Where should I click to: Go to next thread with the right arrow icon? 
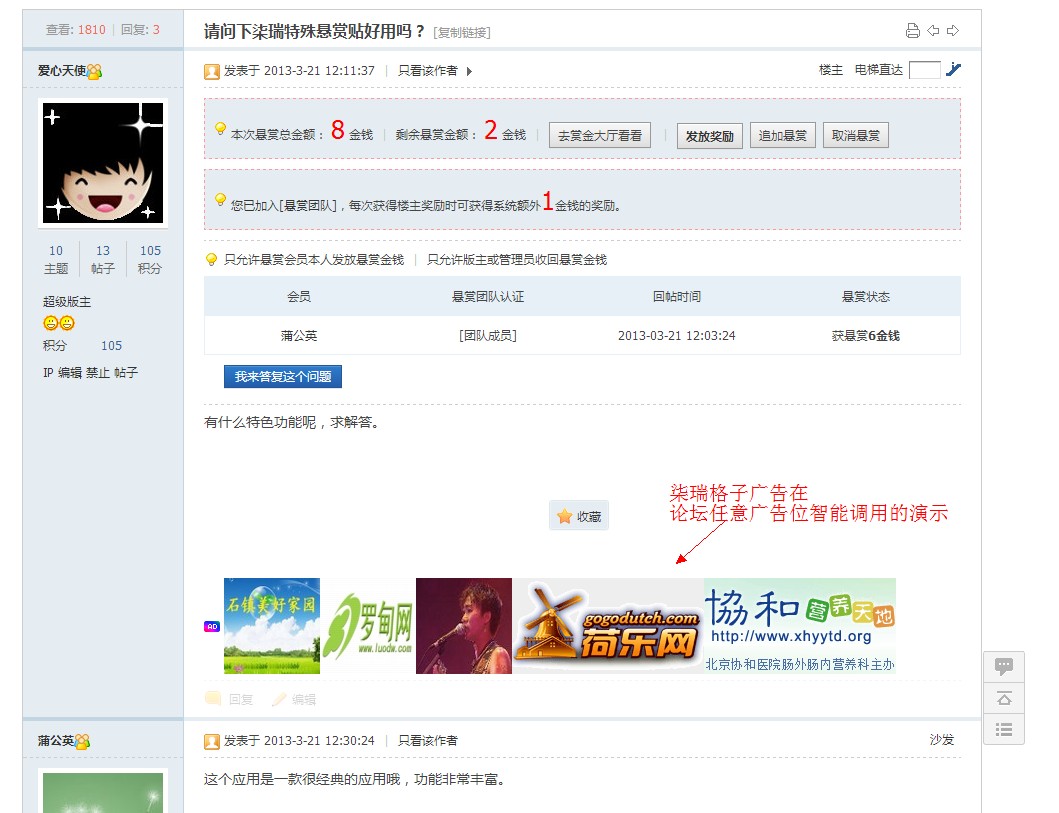[953, 30]
